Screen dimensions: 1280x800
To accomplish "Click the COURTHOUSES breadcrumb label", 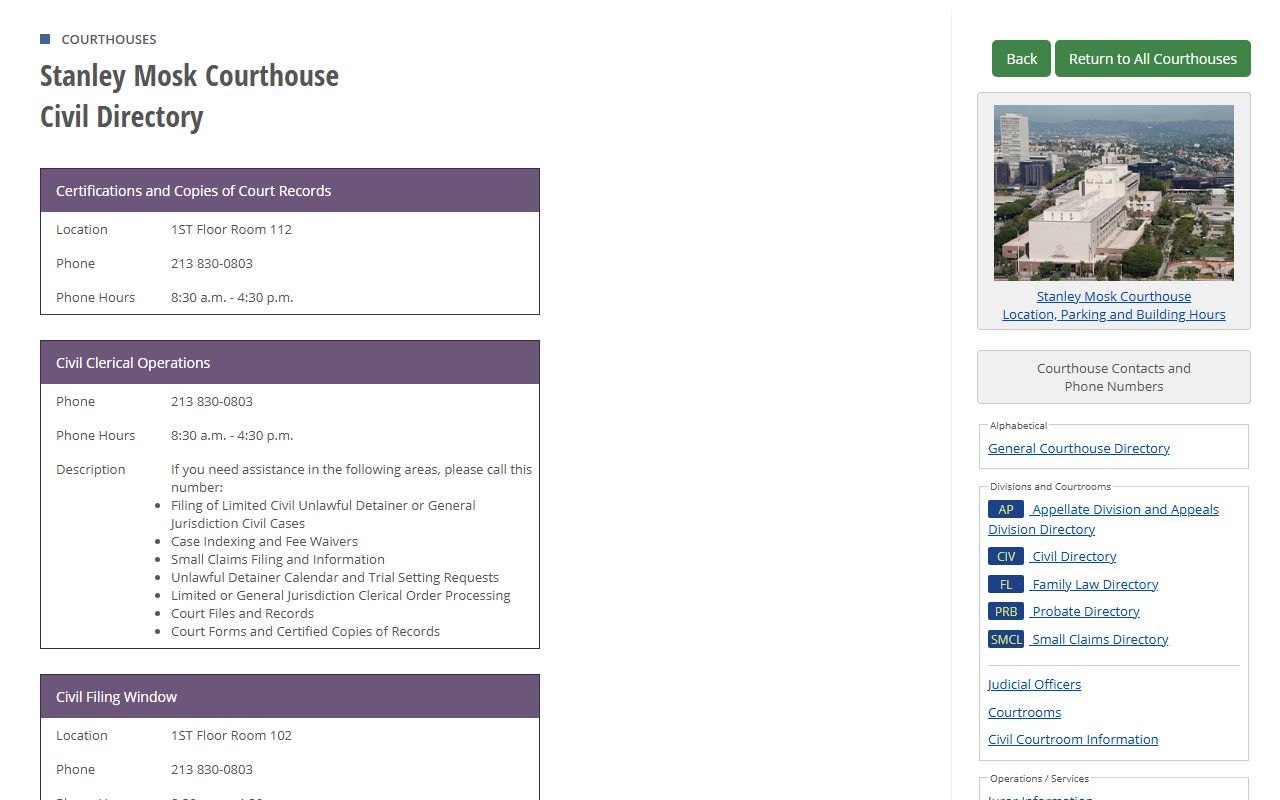I will coord(109,39).
